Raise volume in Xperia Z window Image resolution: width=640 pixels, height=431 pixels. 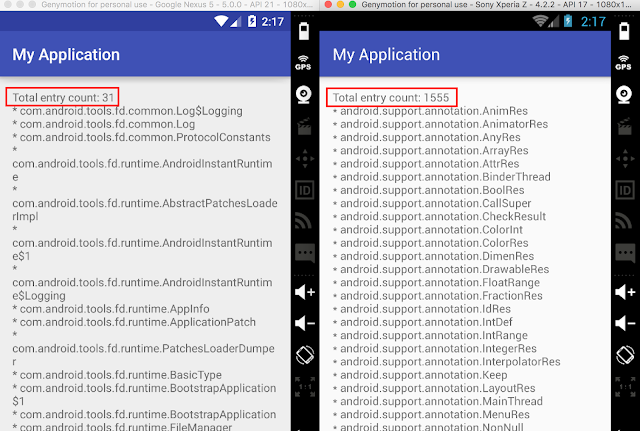[x=625, y=292]
